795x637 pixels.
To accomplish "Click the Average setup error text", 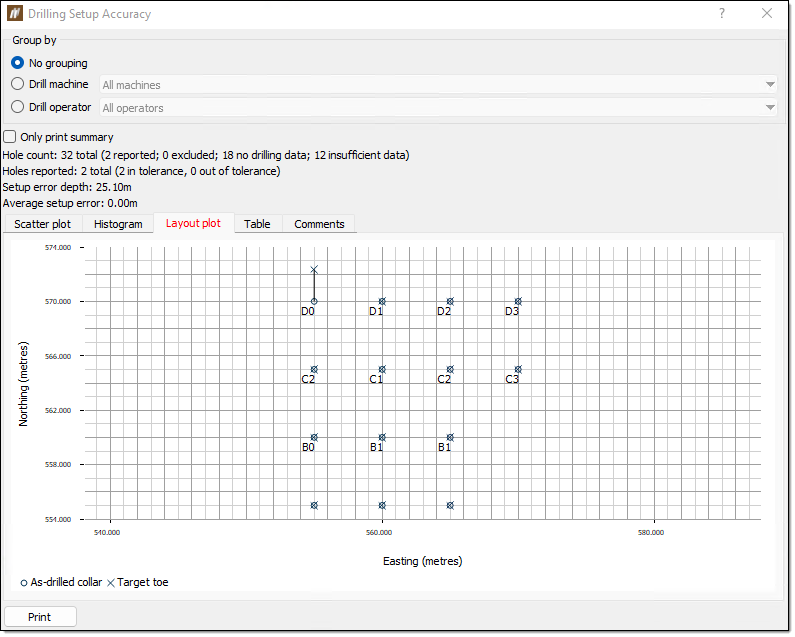I will [x=70, y=203].
